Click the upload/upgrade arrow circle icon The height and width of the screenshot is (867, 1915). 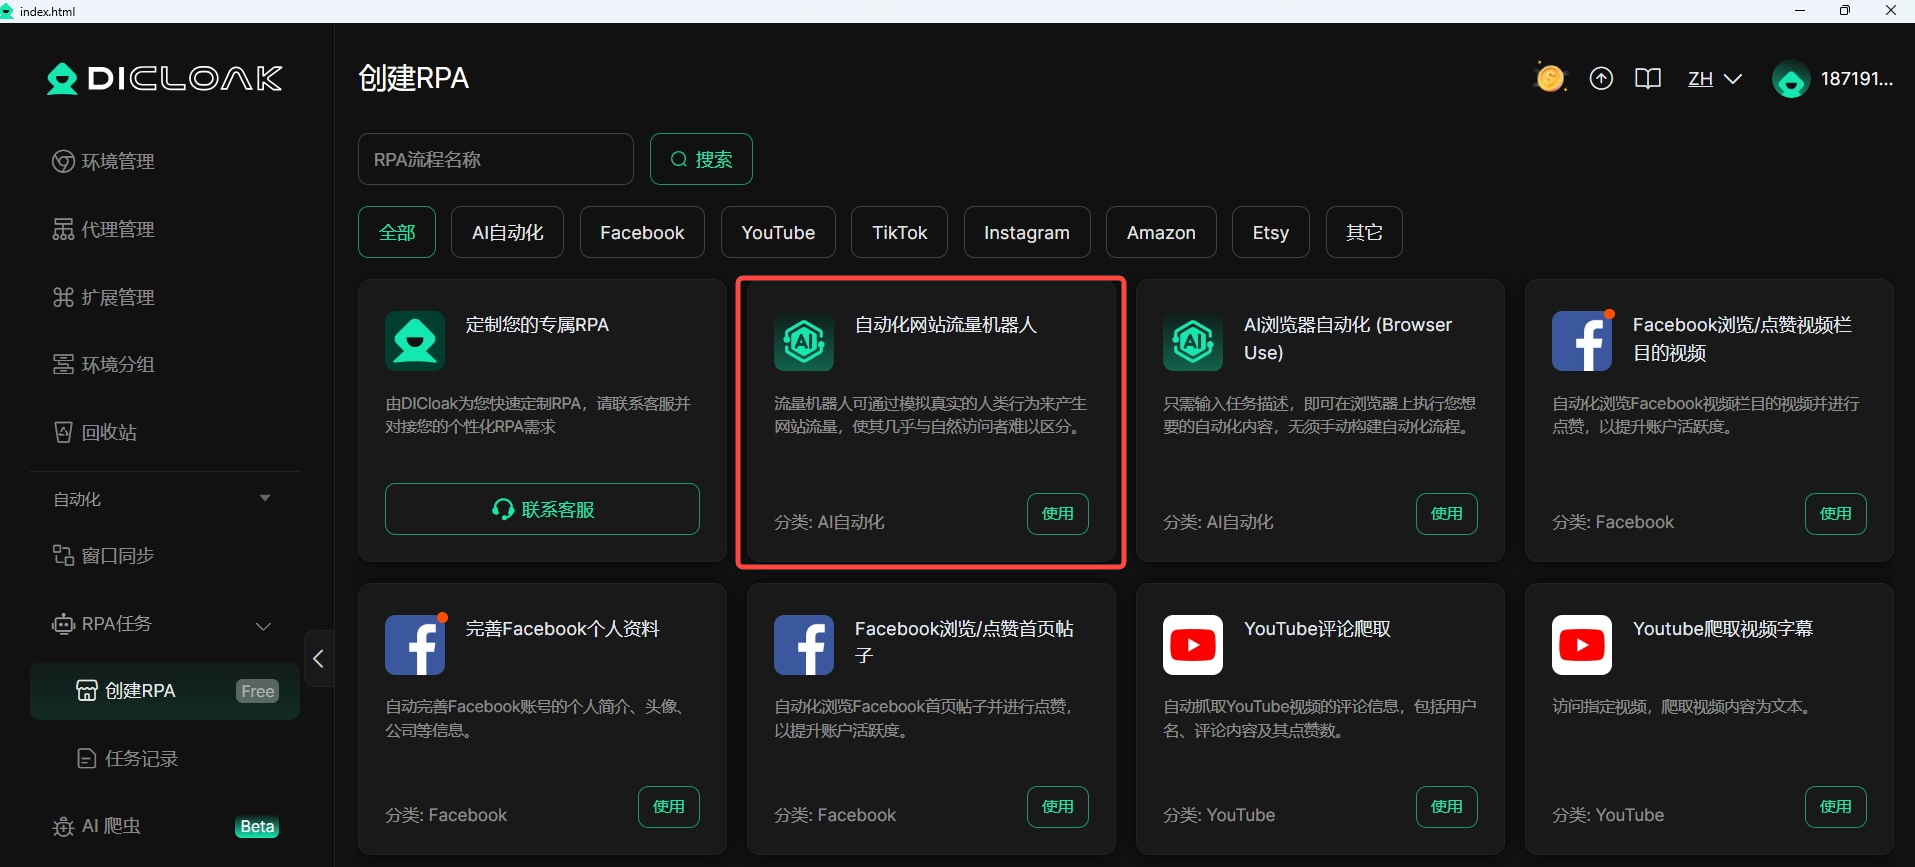[1601, 78]
